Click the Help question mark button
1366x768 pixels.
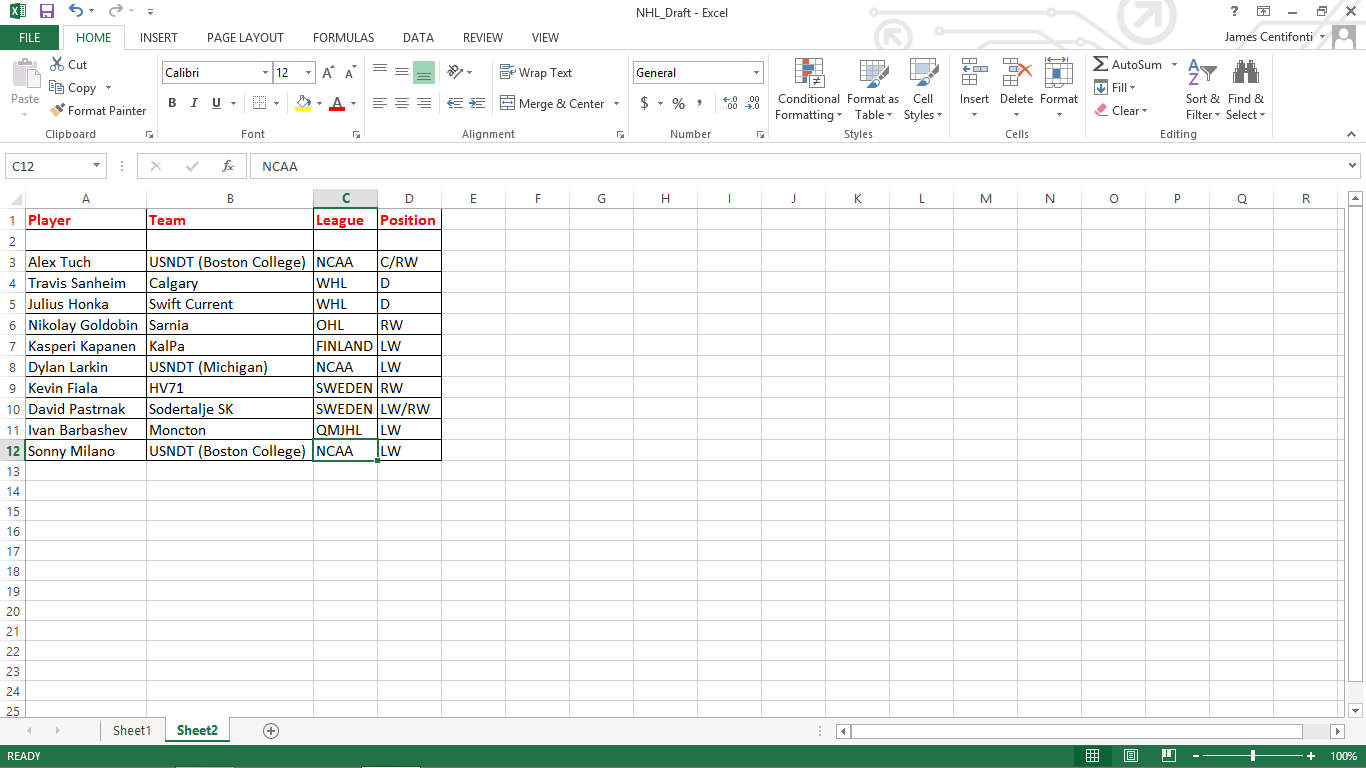(x=1235, y=12)
